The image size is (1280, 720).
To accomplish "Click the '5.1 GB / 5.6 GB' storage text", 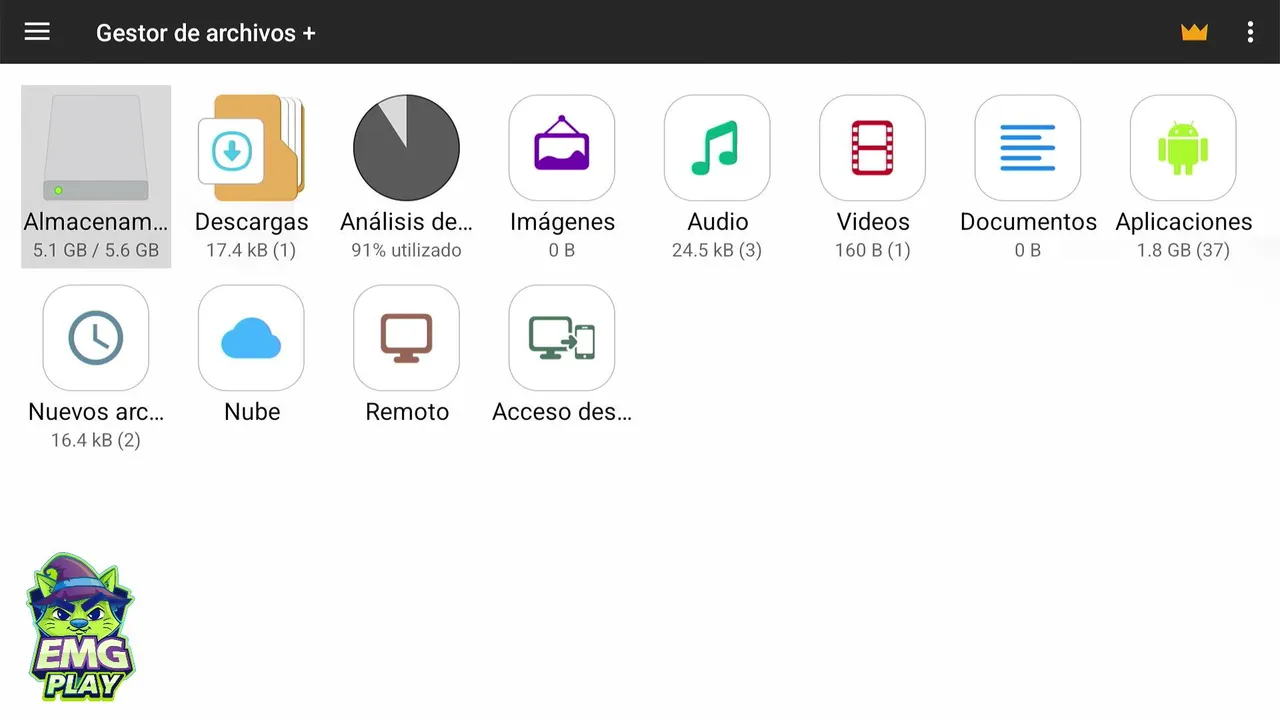I will point(96,250).
